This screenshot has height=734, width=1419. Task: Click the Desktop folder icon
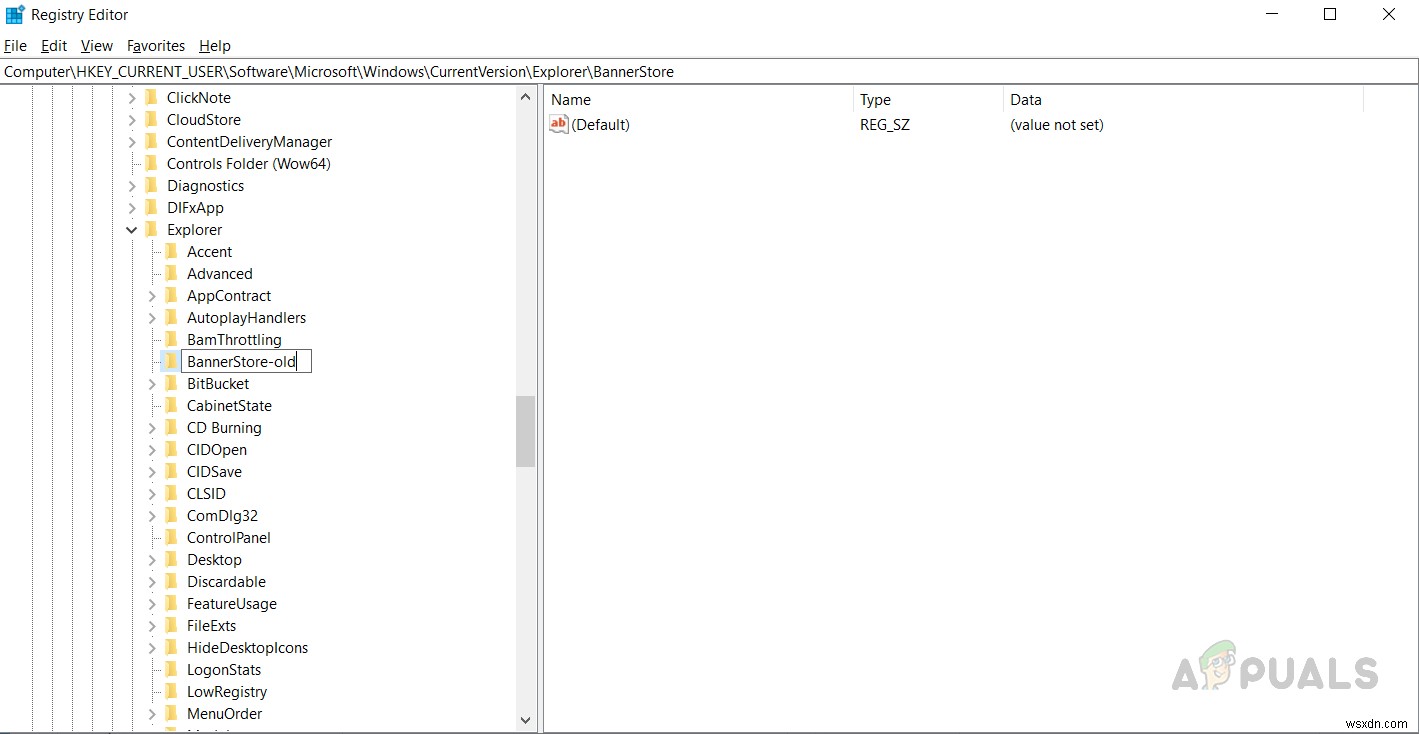pyautogui.click(x=171, y=560)
